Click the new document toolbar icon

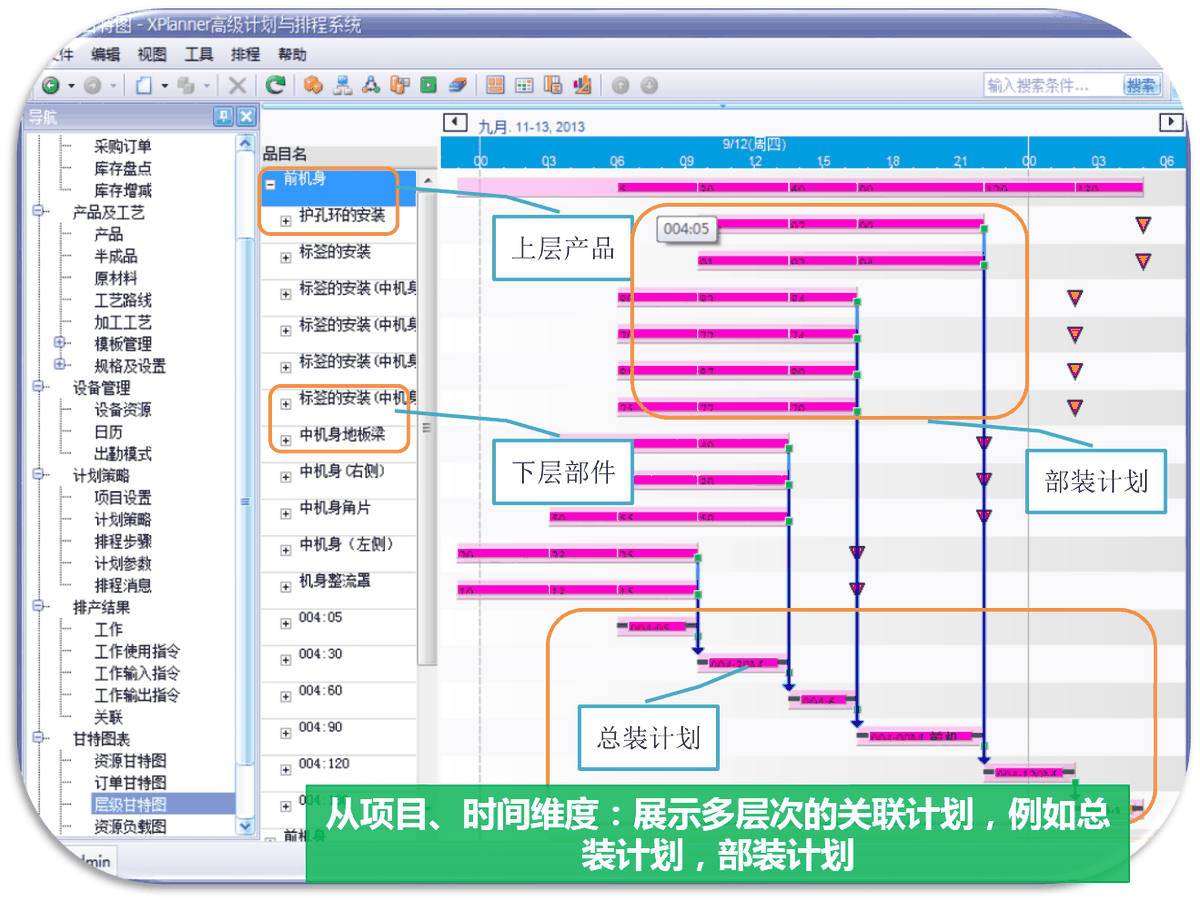144,86
